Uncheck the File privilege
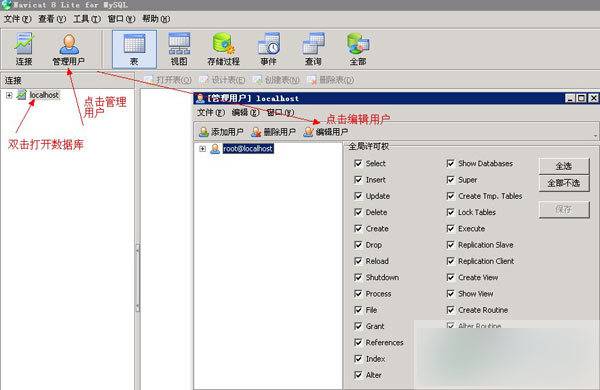Screen dimensions: 600x390 [x=358, y=310]
